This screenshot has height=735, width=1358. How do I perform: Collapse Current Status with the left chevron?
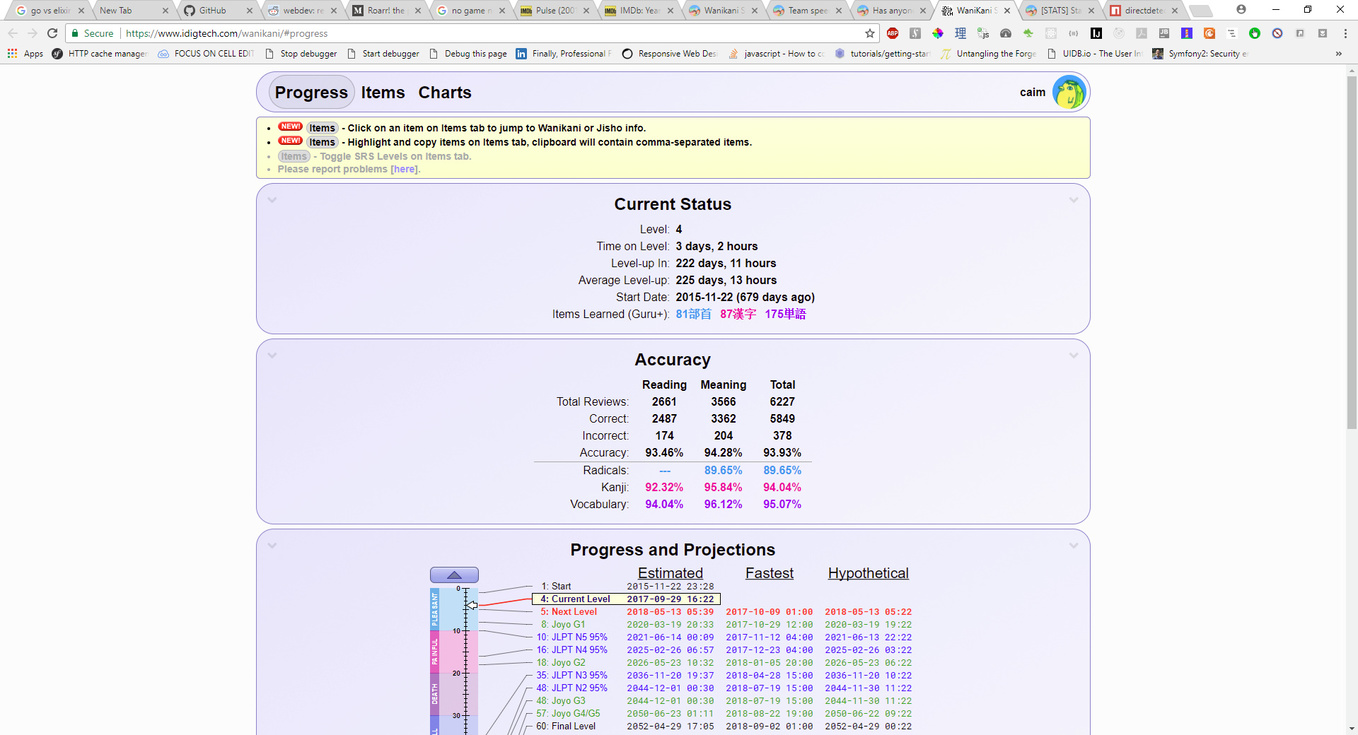(x=272, y=200)
